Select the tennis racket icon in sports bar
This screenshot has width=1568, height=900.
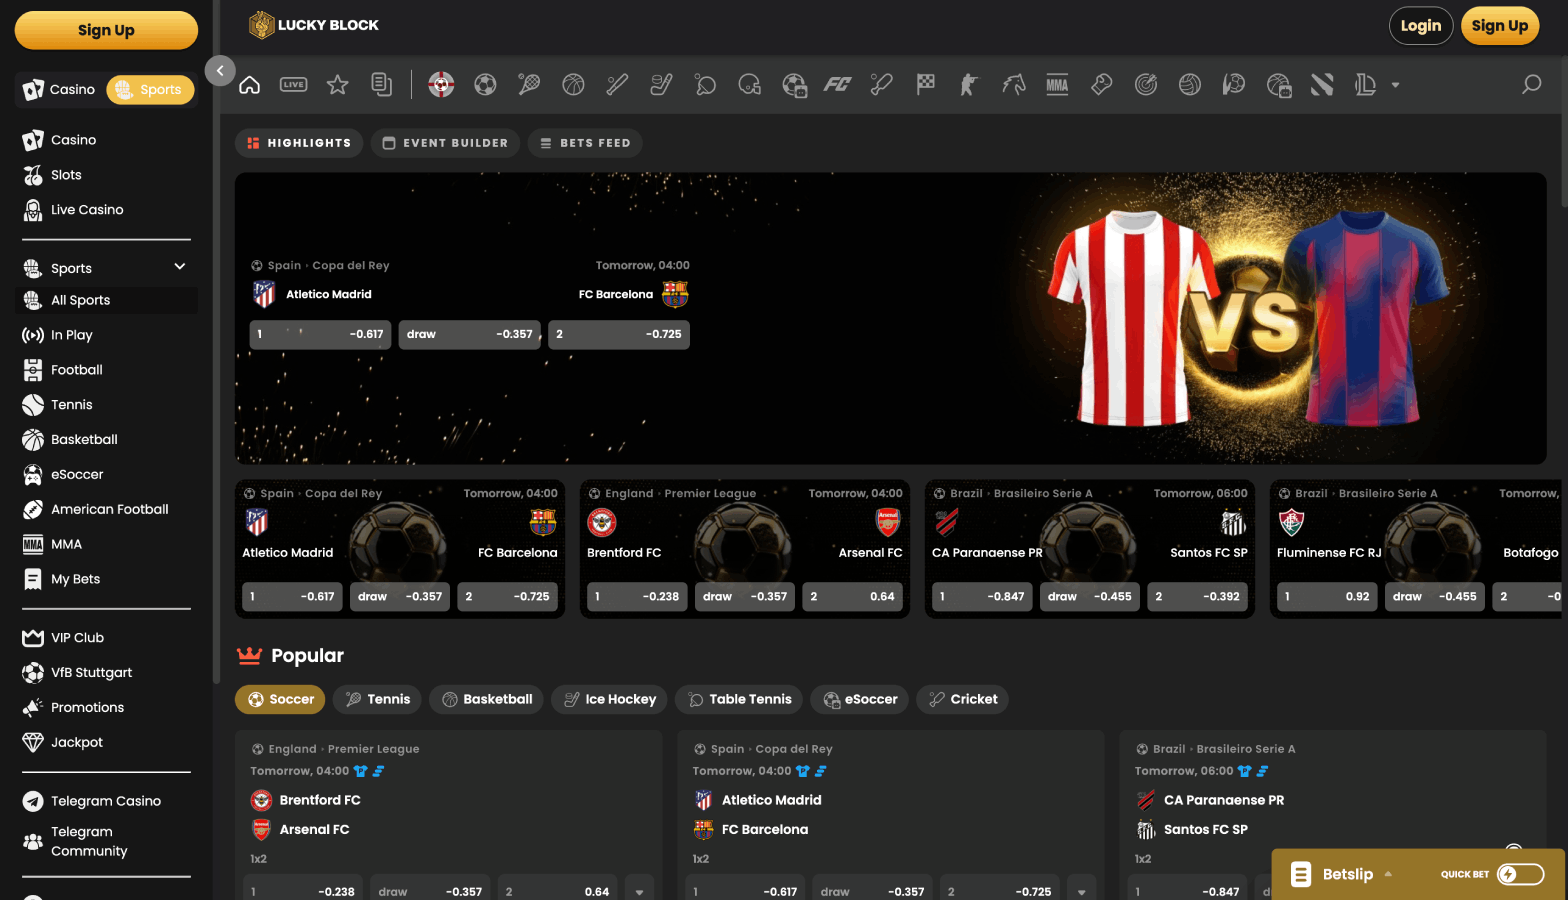tap(529, 85)
